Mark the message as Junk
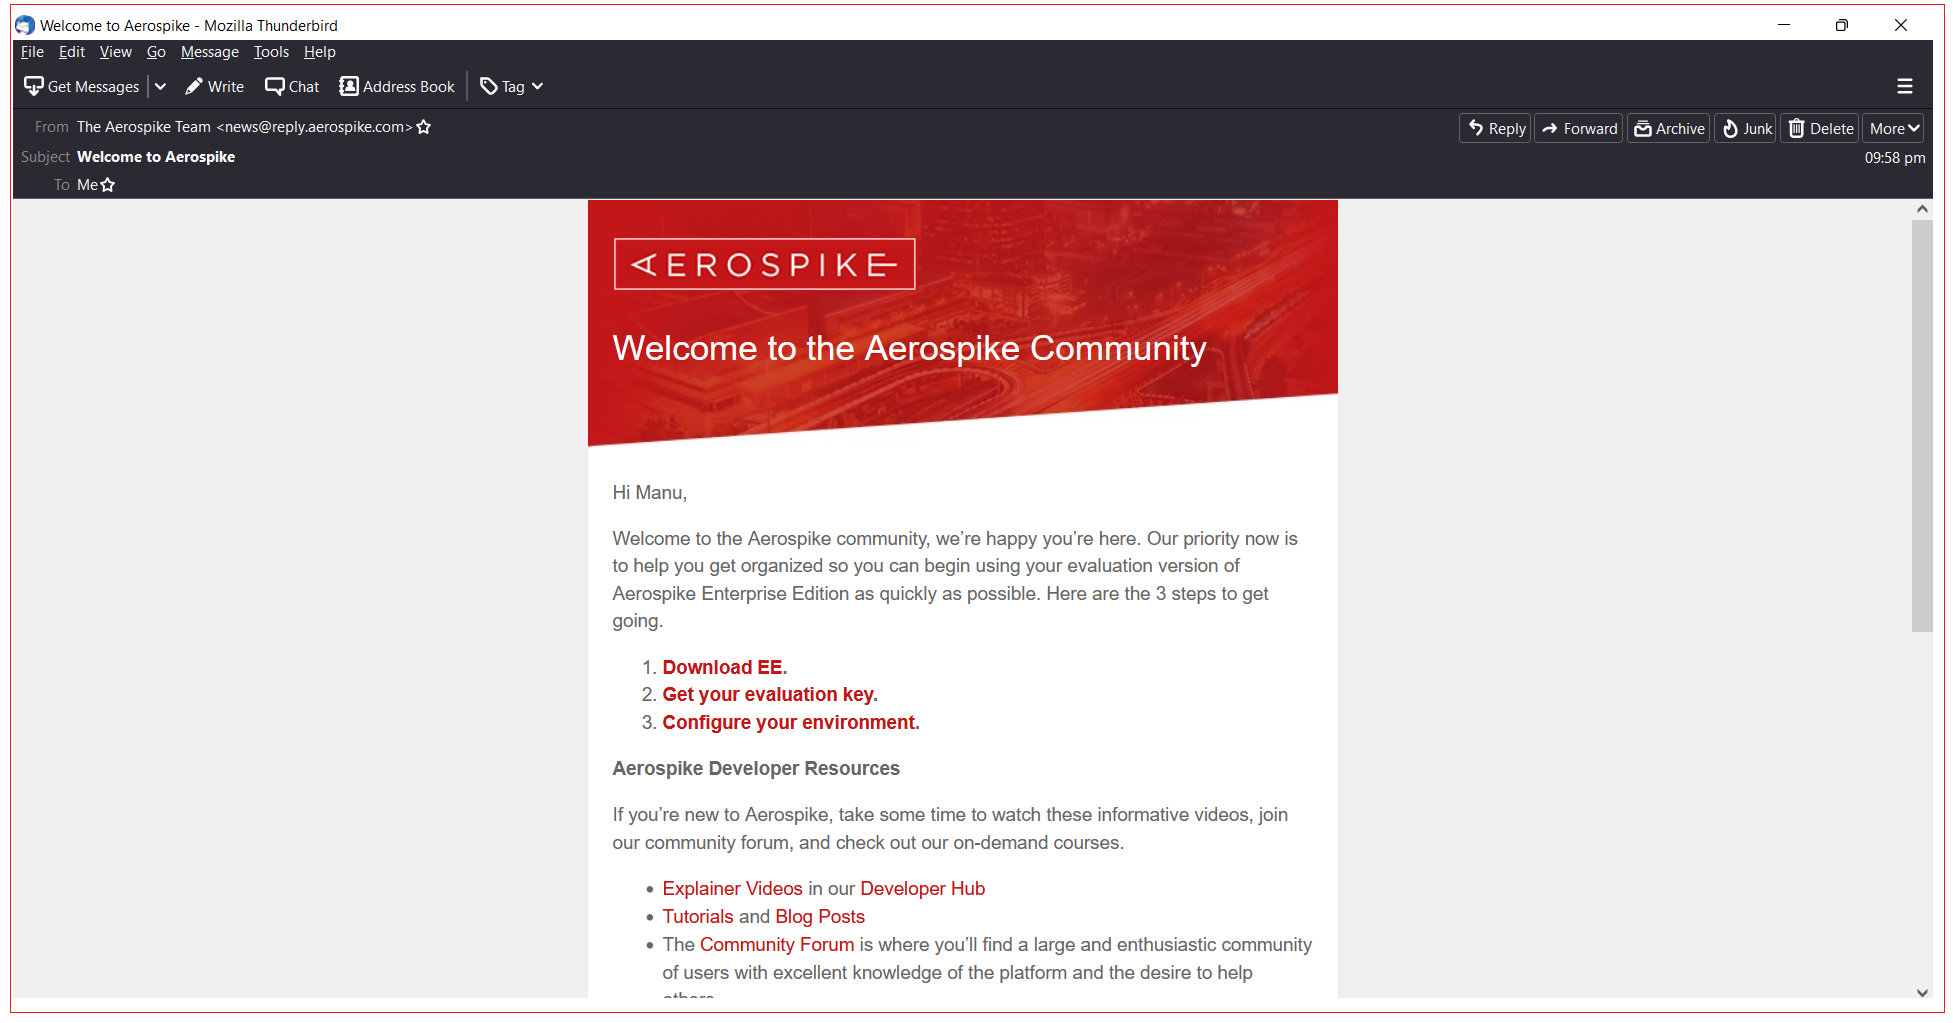Image resolution: width=1953 pixels, height=1023 pixels. click(x=1746, y=128)
